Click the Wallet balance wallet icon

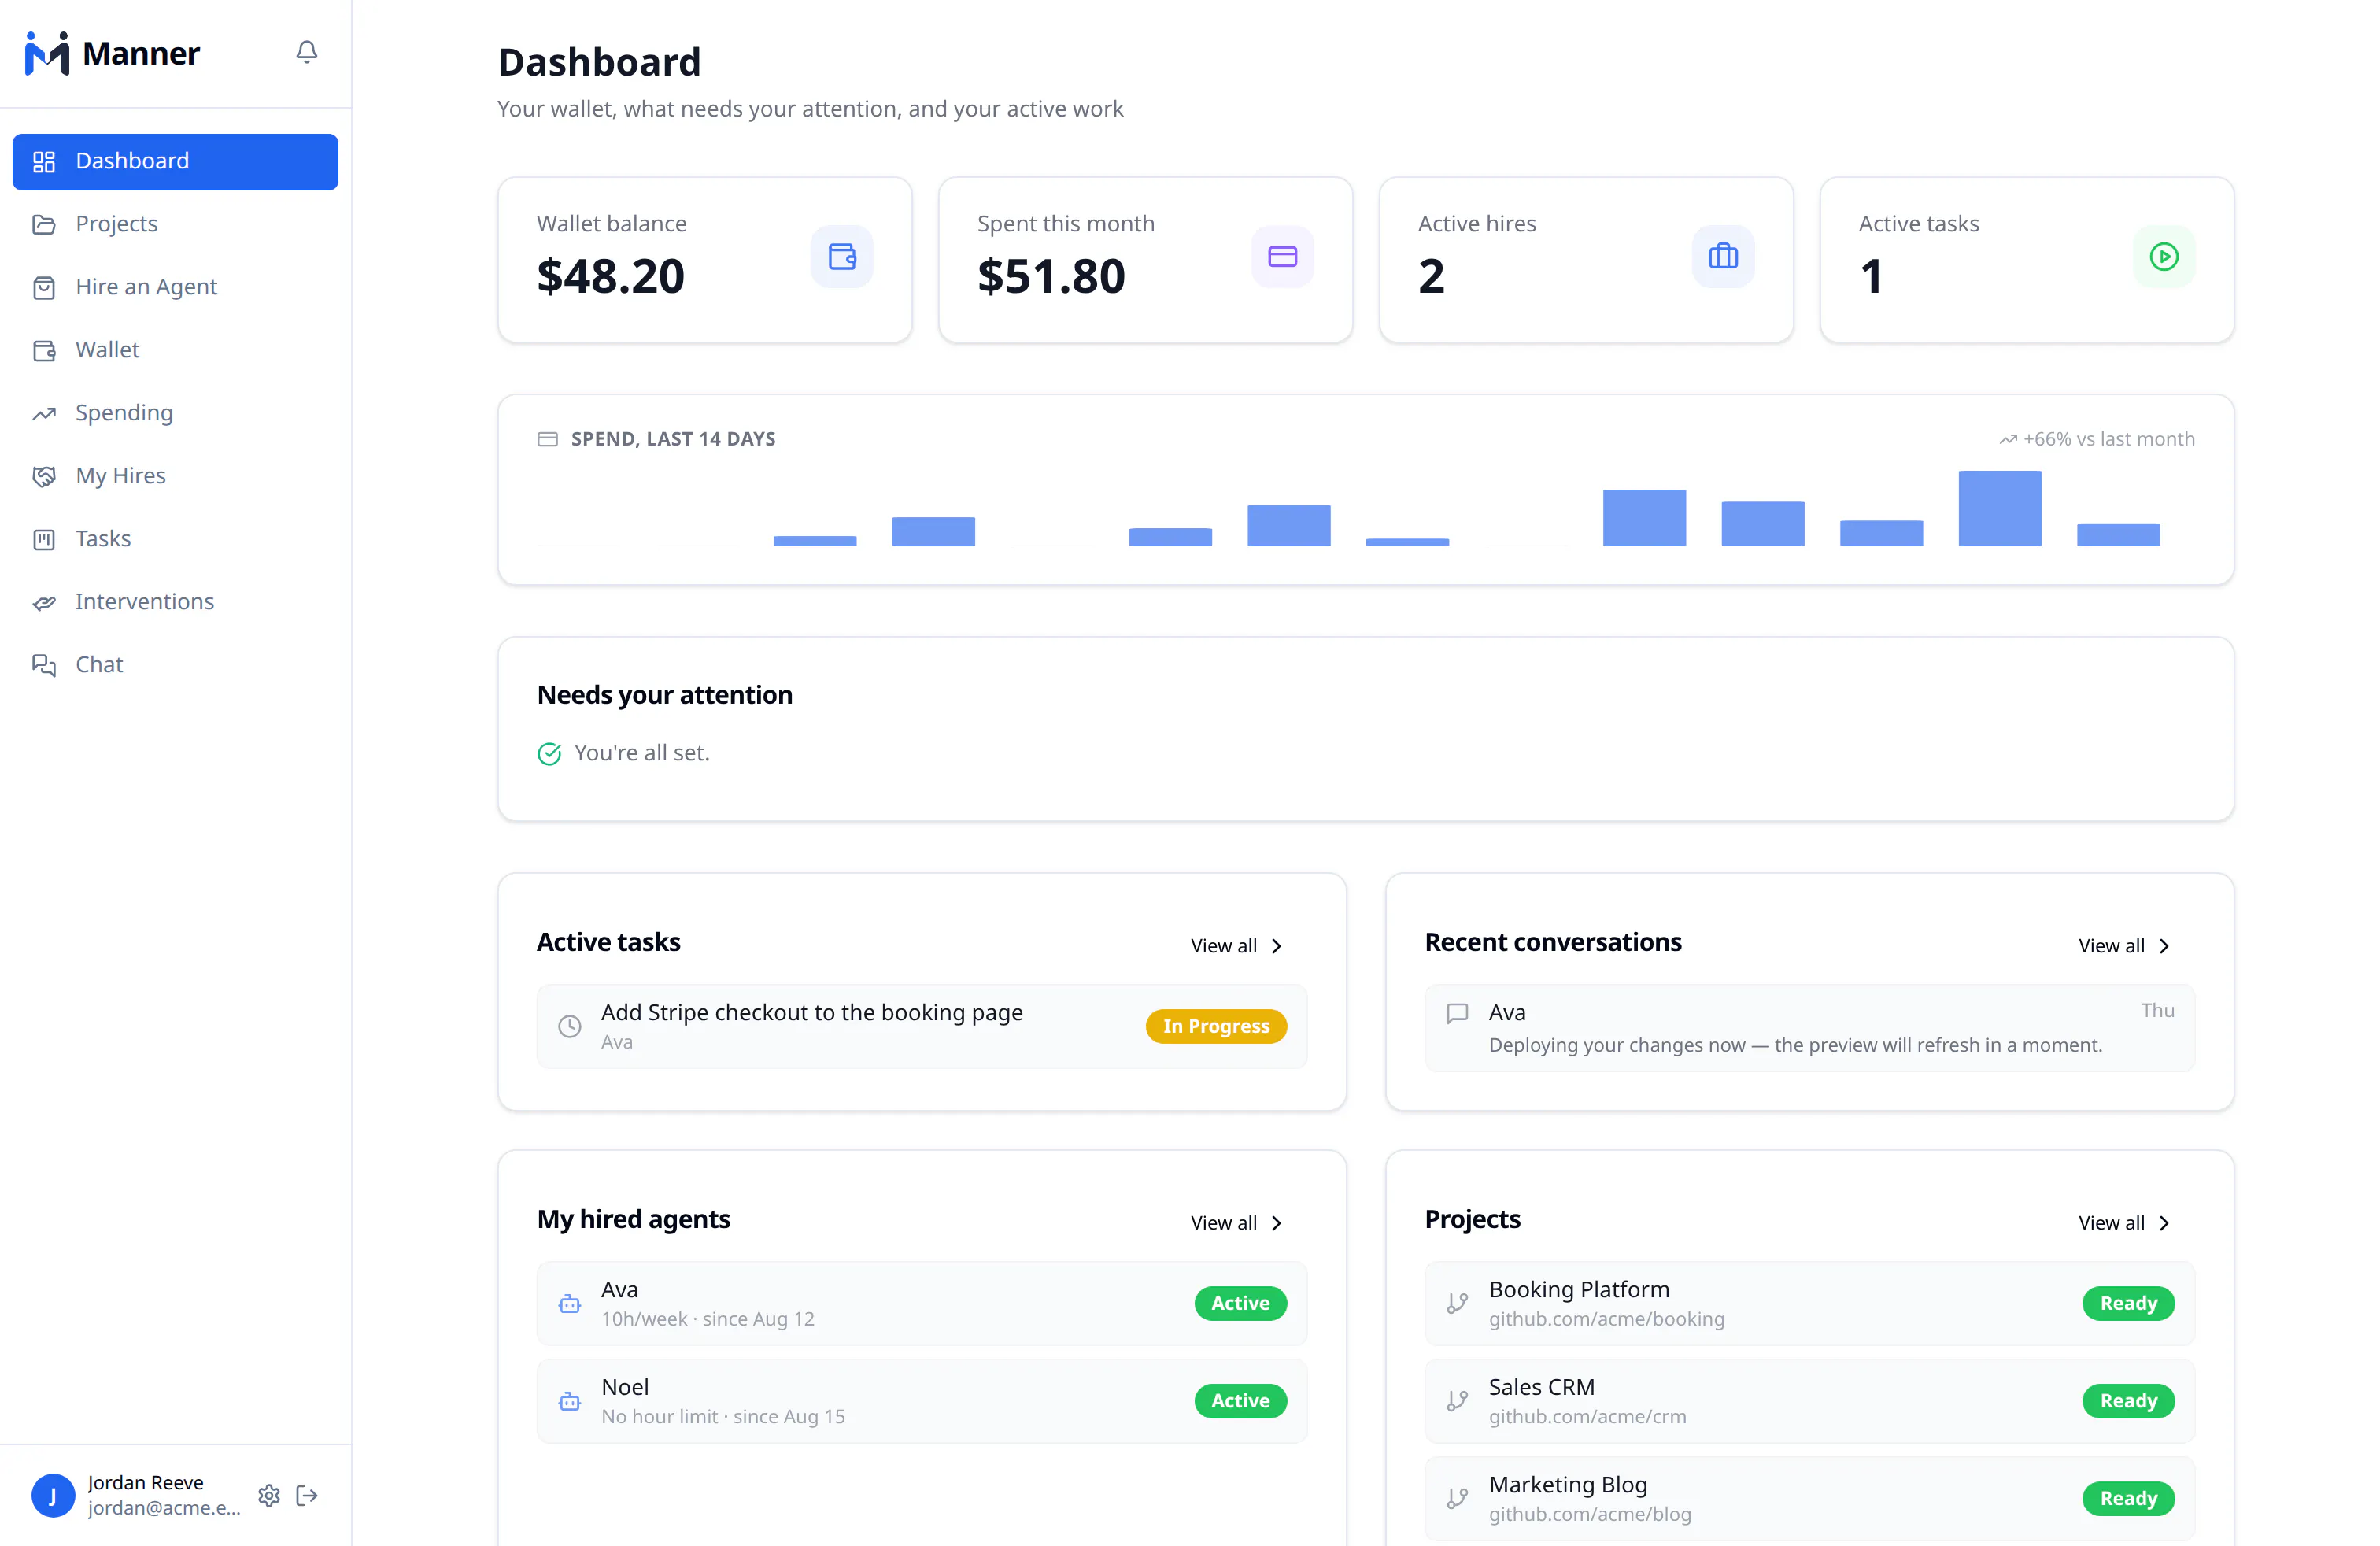(842, 257)
